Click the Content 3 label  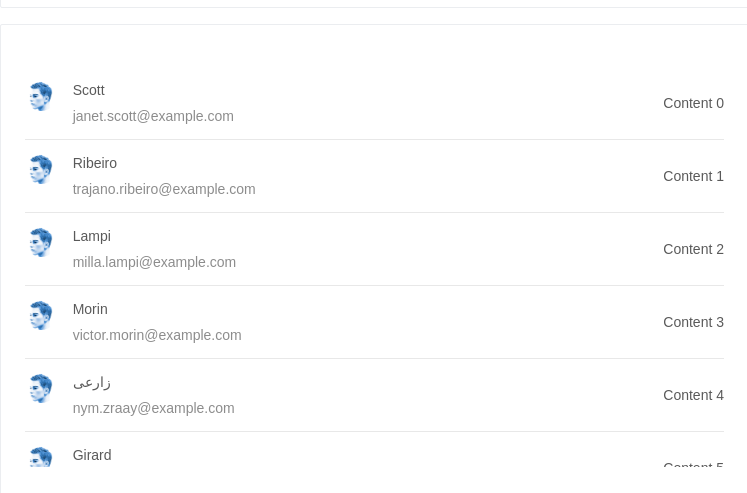(x=693, y=322)
